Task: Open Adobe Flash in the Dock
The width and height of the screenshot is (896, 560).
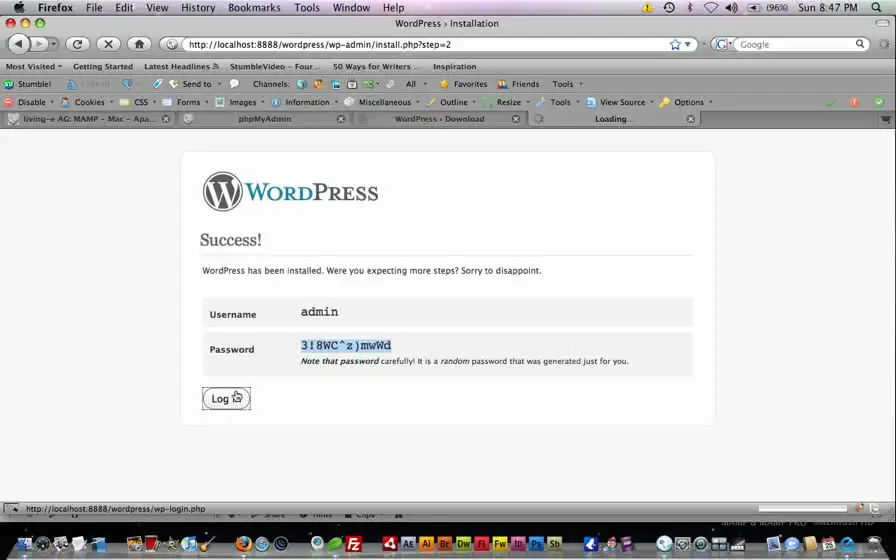Action: coord(482,543)
